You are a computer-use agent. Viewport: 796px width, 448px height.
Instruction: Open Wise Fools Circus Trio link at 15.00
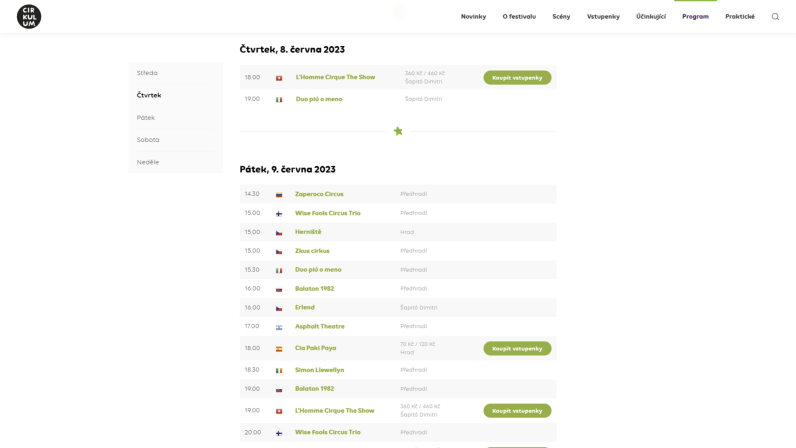point(327,213)
